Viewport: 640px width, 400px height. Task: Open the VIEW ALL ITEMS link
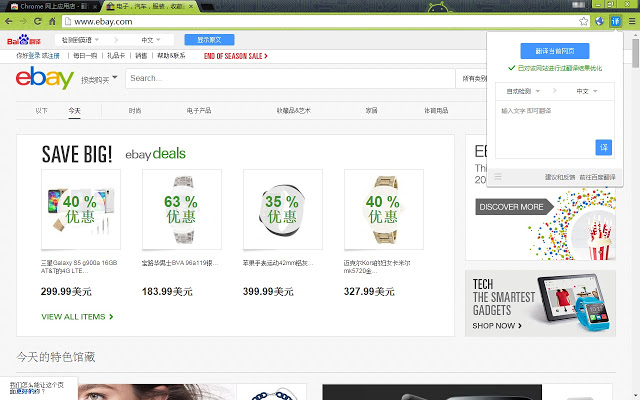tap(77, 317)
